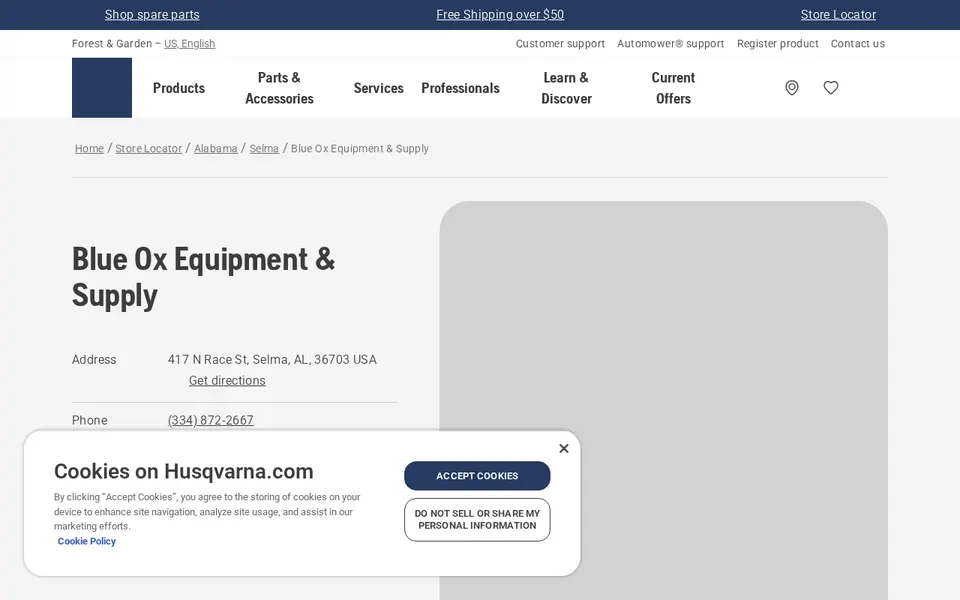
Task: Click Accept Cookies button
Action: (477, 476)
